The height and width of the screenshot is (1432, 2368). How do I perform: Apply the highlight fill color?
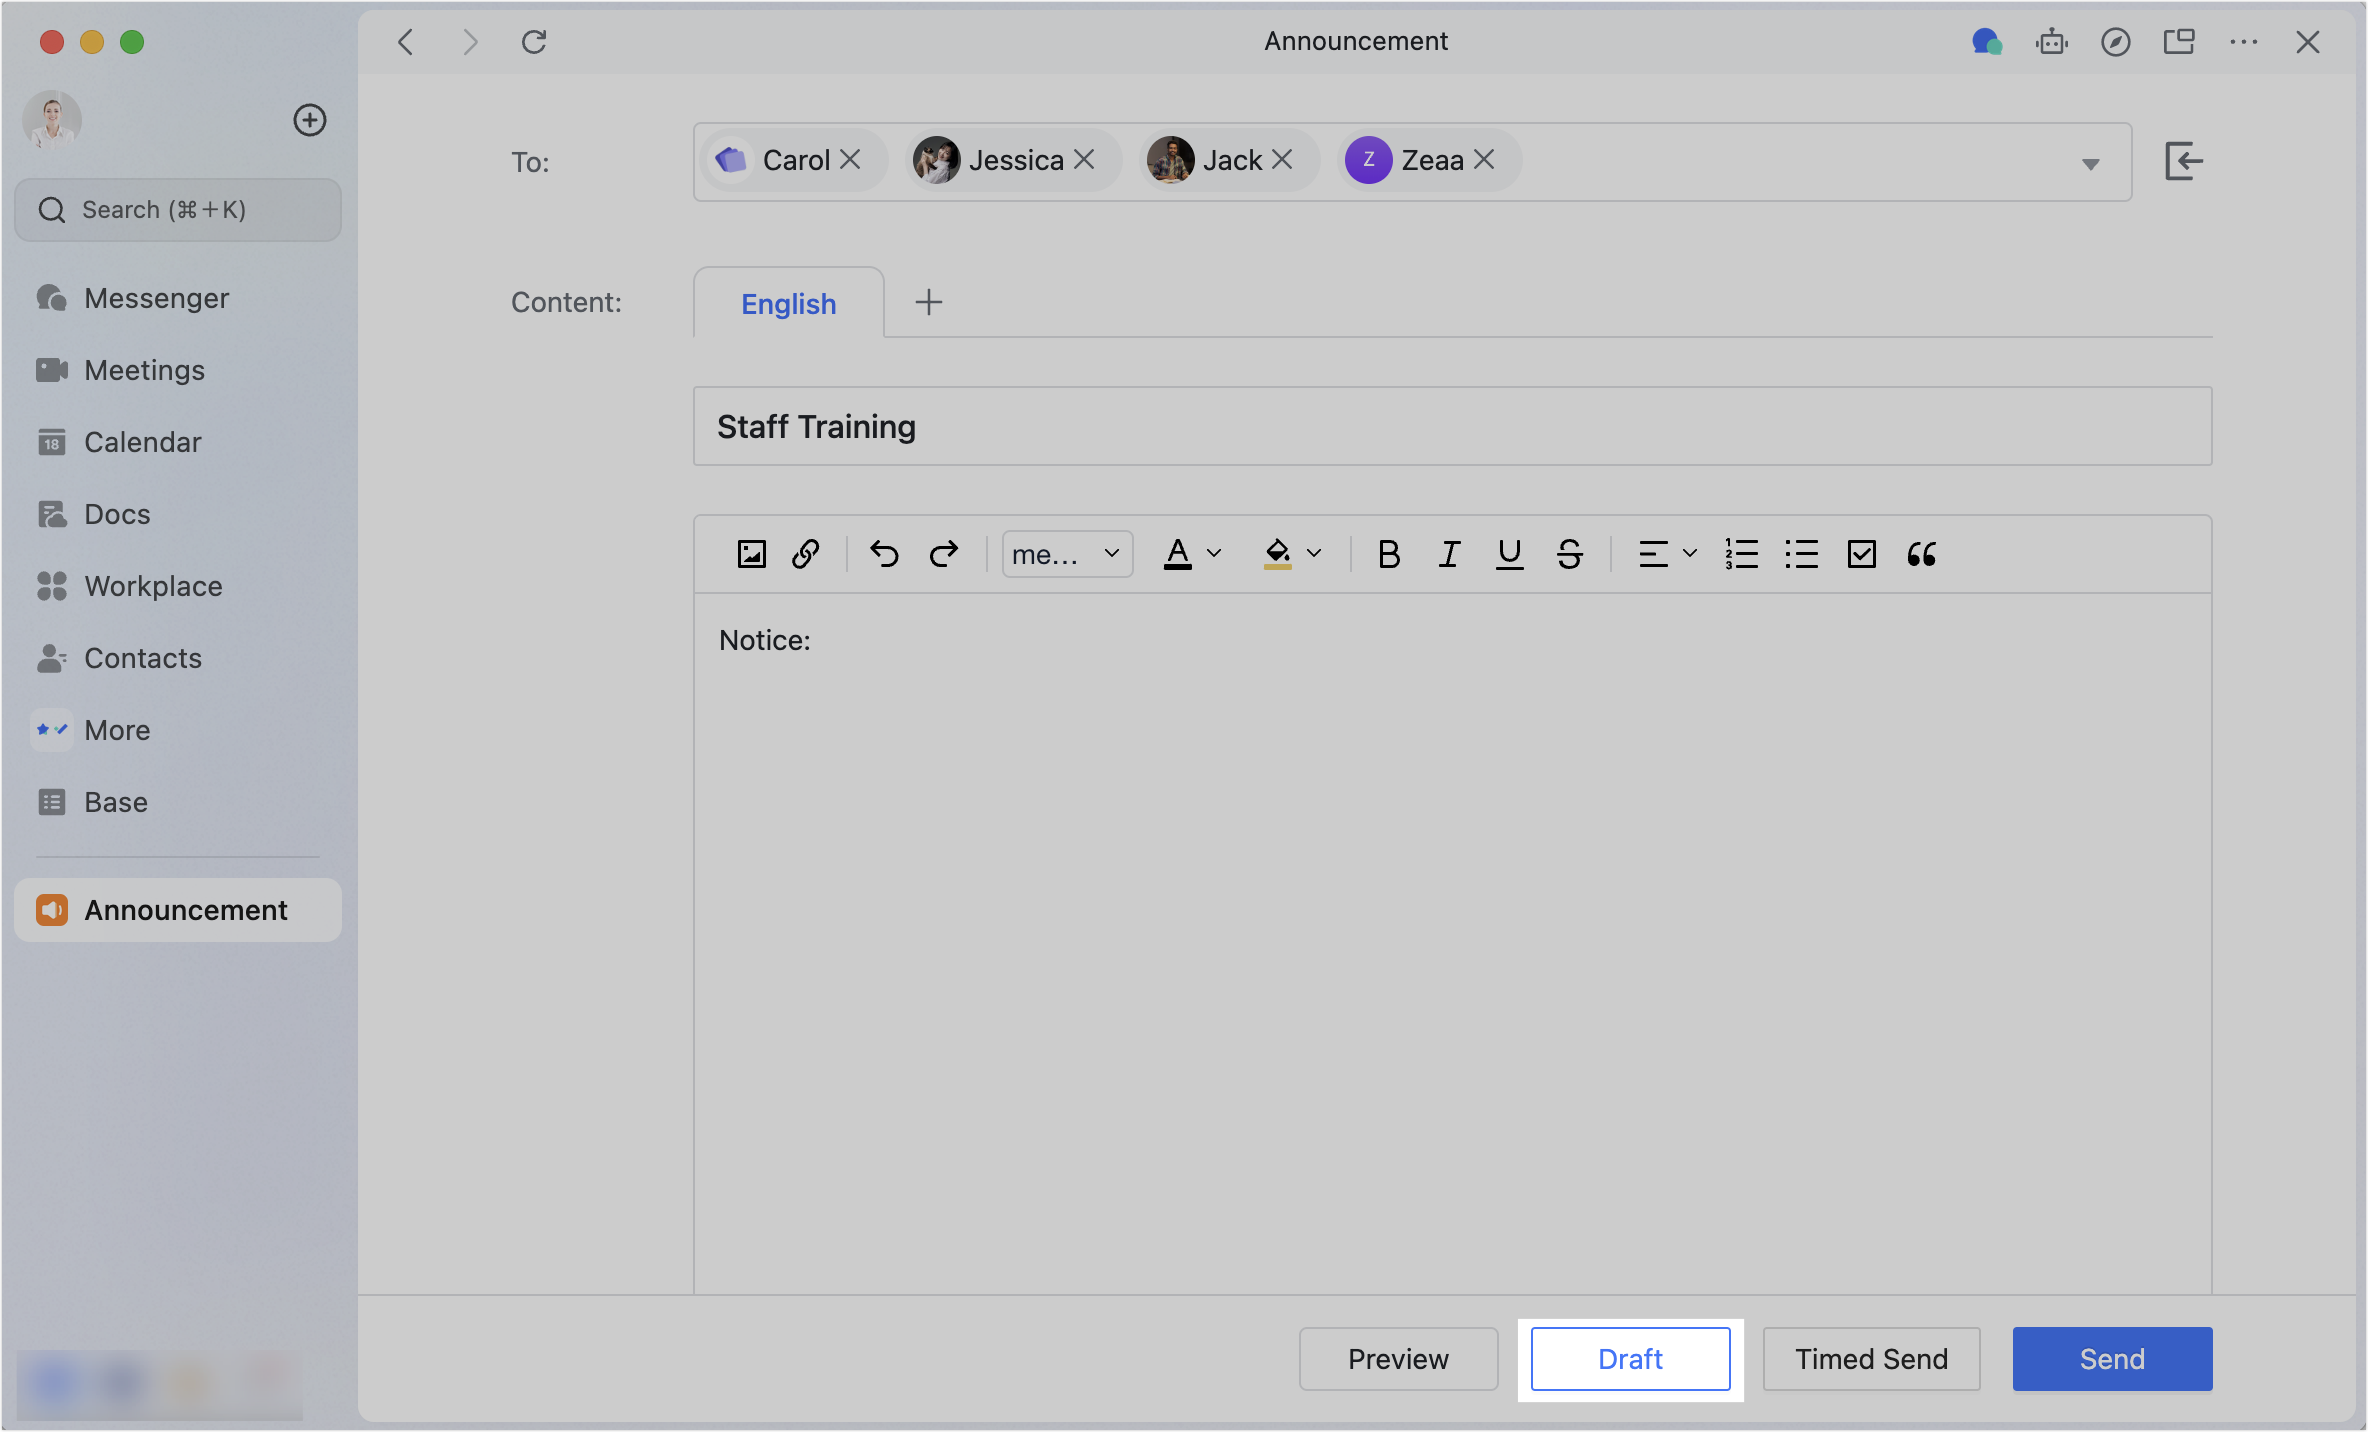[x=1277, y=554]
